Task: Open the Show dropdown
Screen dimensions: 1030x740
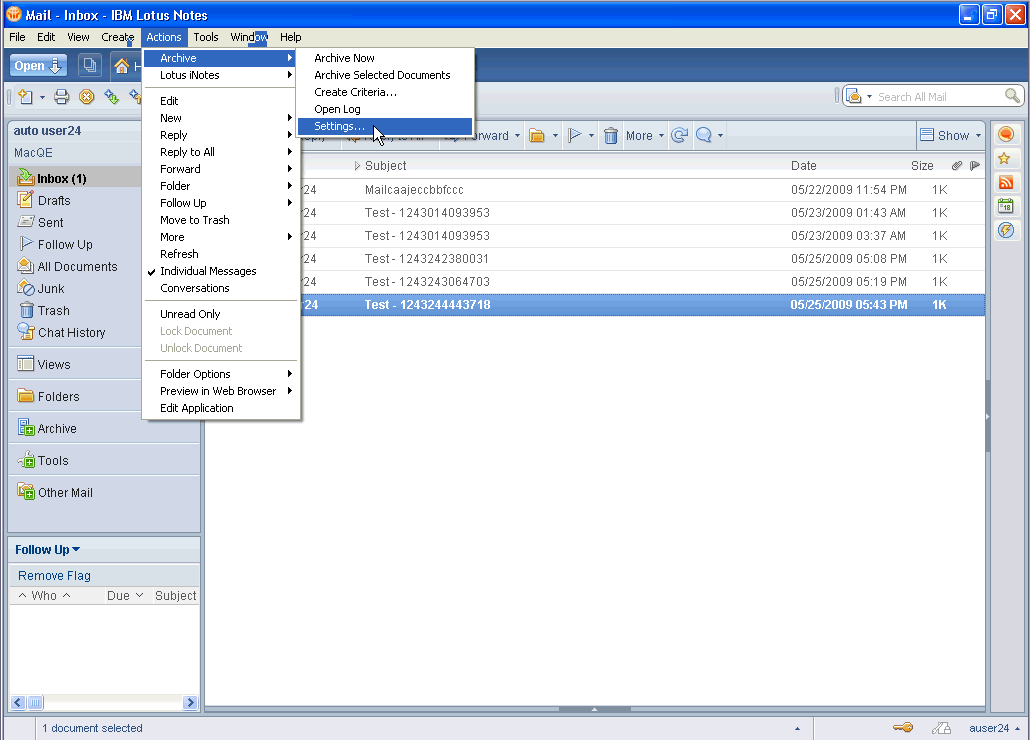Action: click(x=951, y=135)
